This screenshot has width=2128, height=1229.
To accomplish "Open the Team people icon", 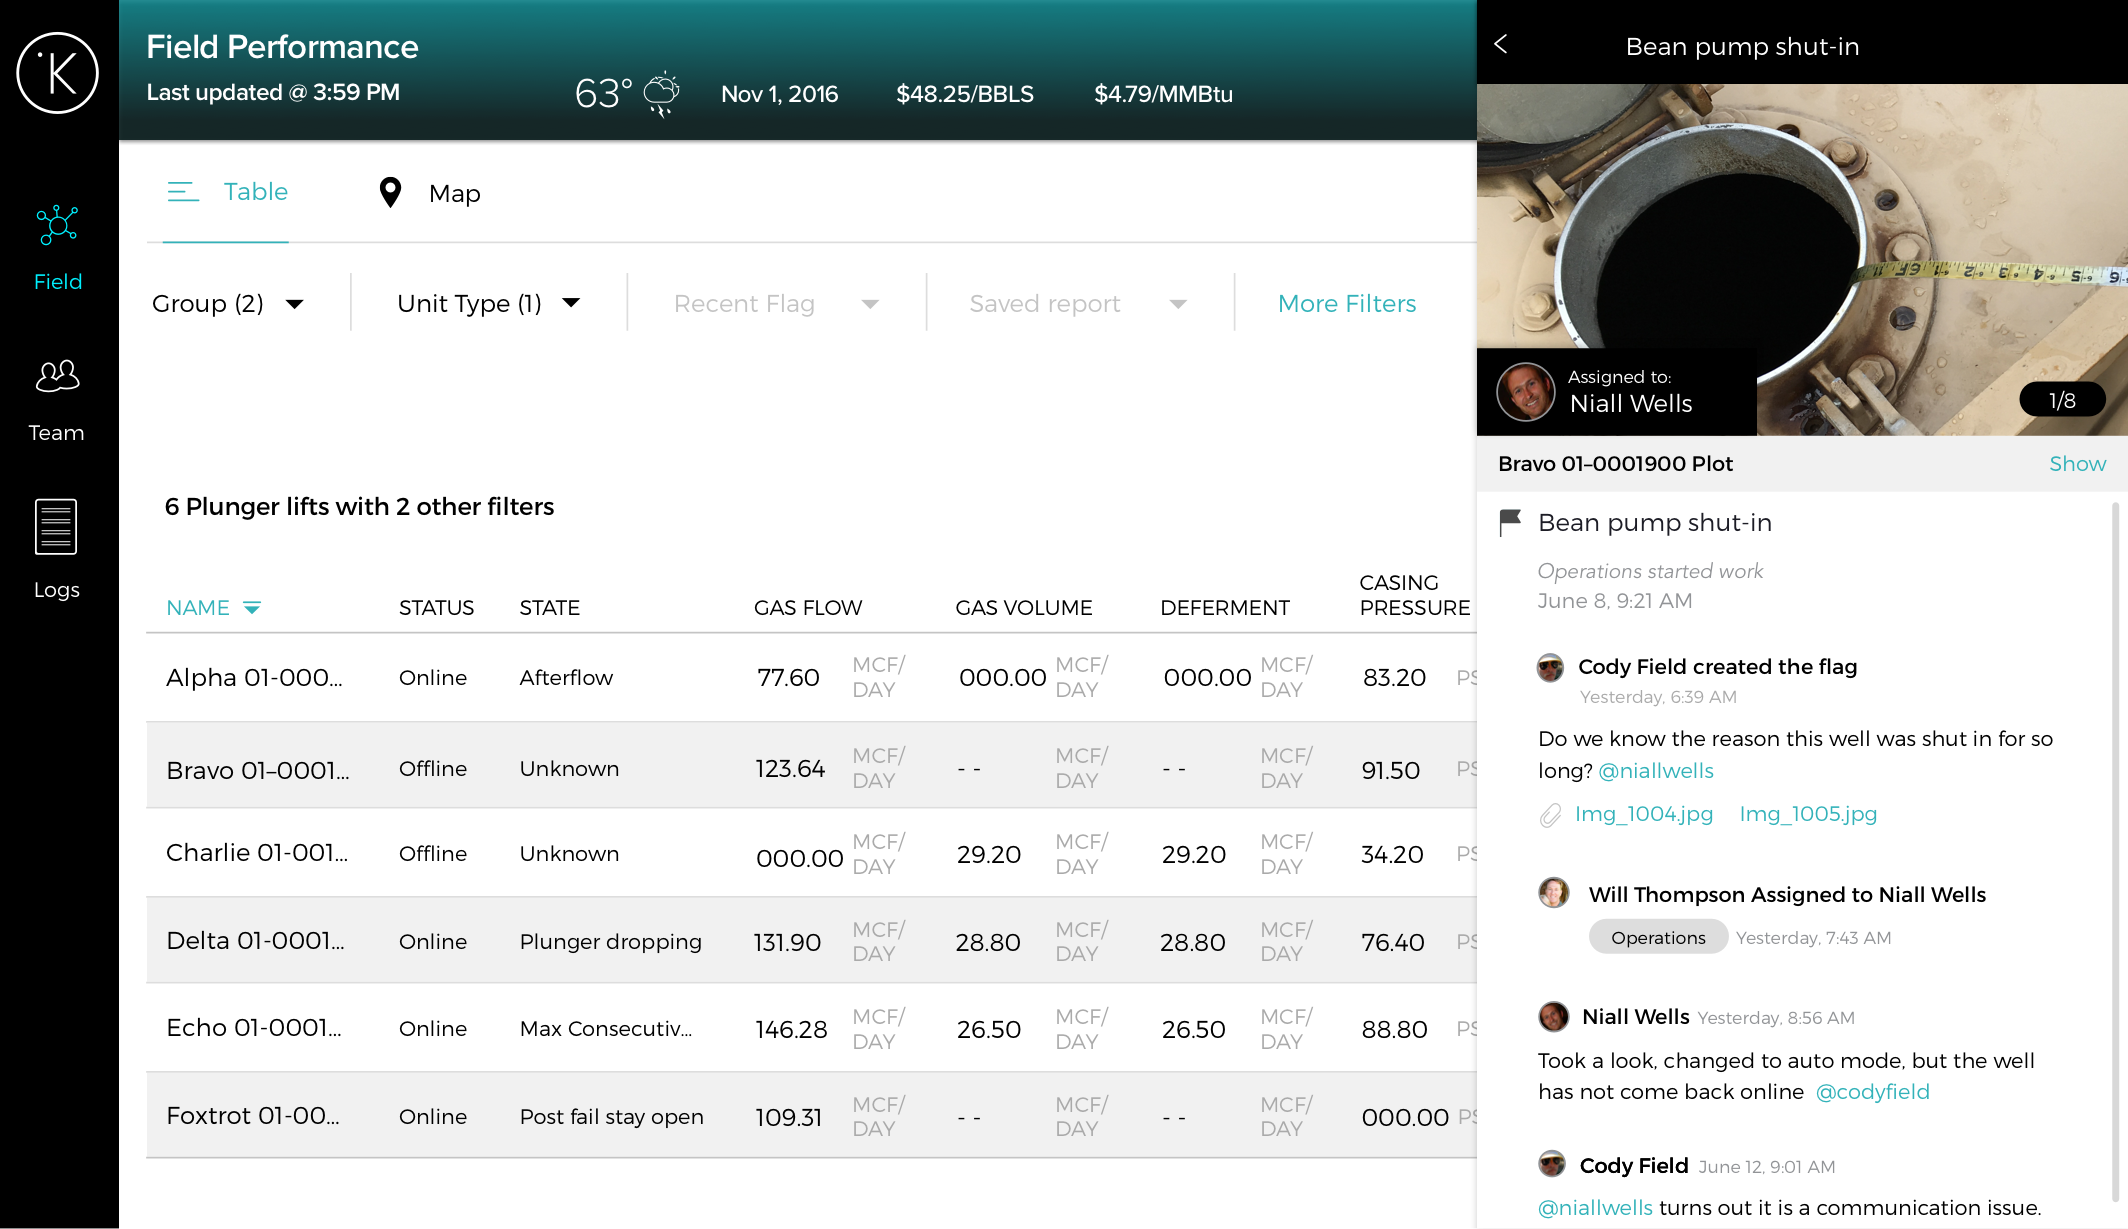I will (57, 376).
